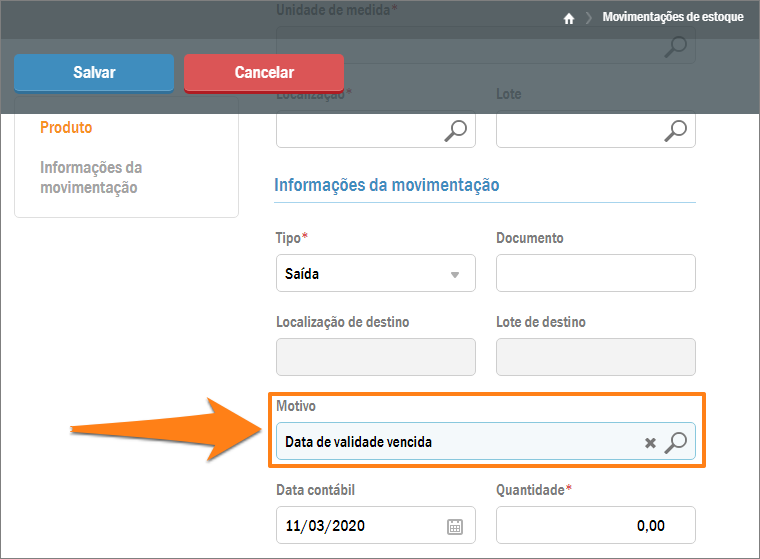Click the Lote search magnifier icon
The height and width of the screenshot is (559, 760).
pos(676,129)
